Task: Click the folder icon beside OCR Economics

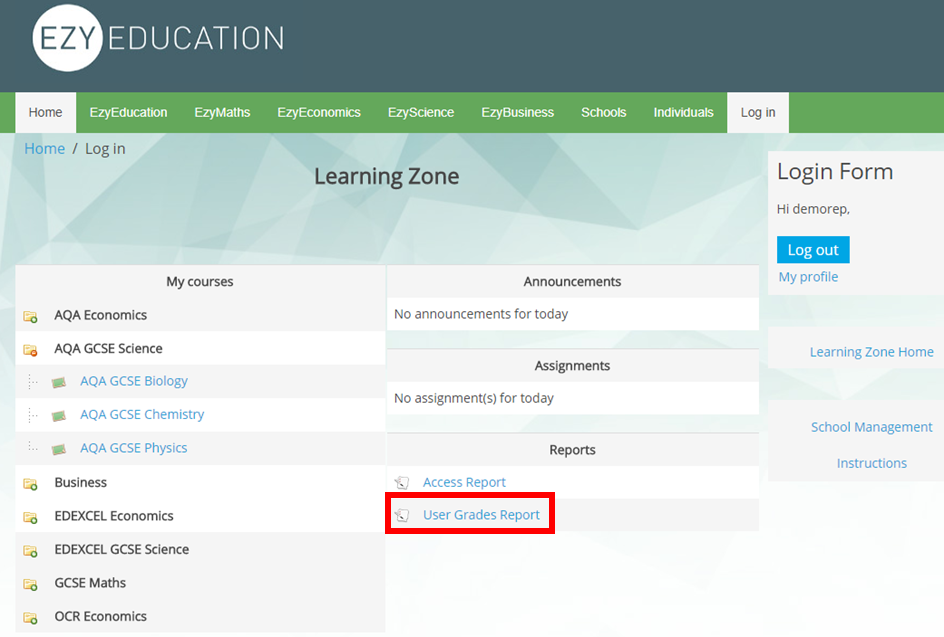Action: pos(30,618)
